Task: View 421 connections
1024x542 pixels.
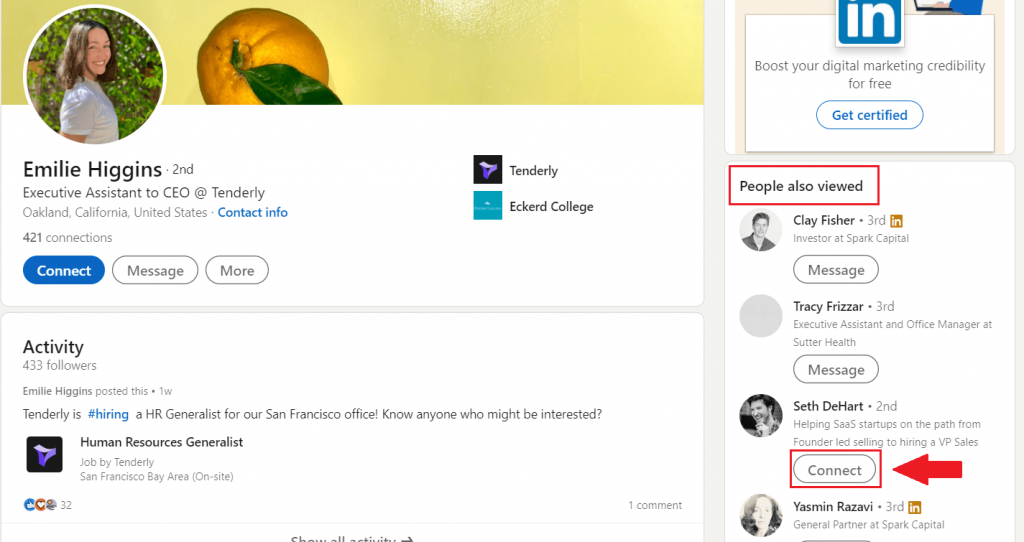Action: pos(67,238)
